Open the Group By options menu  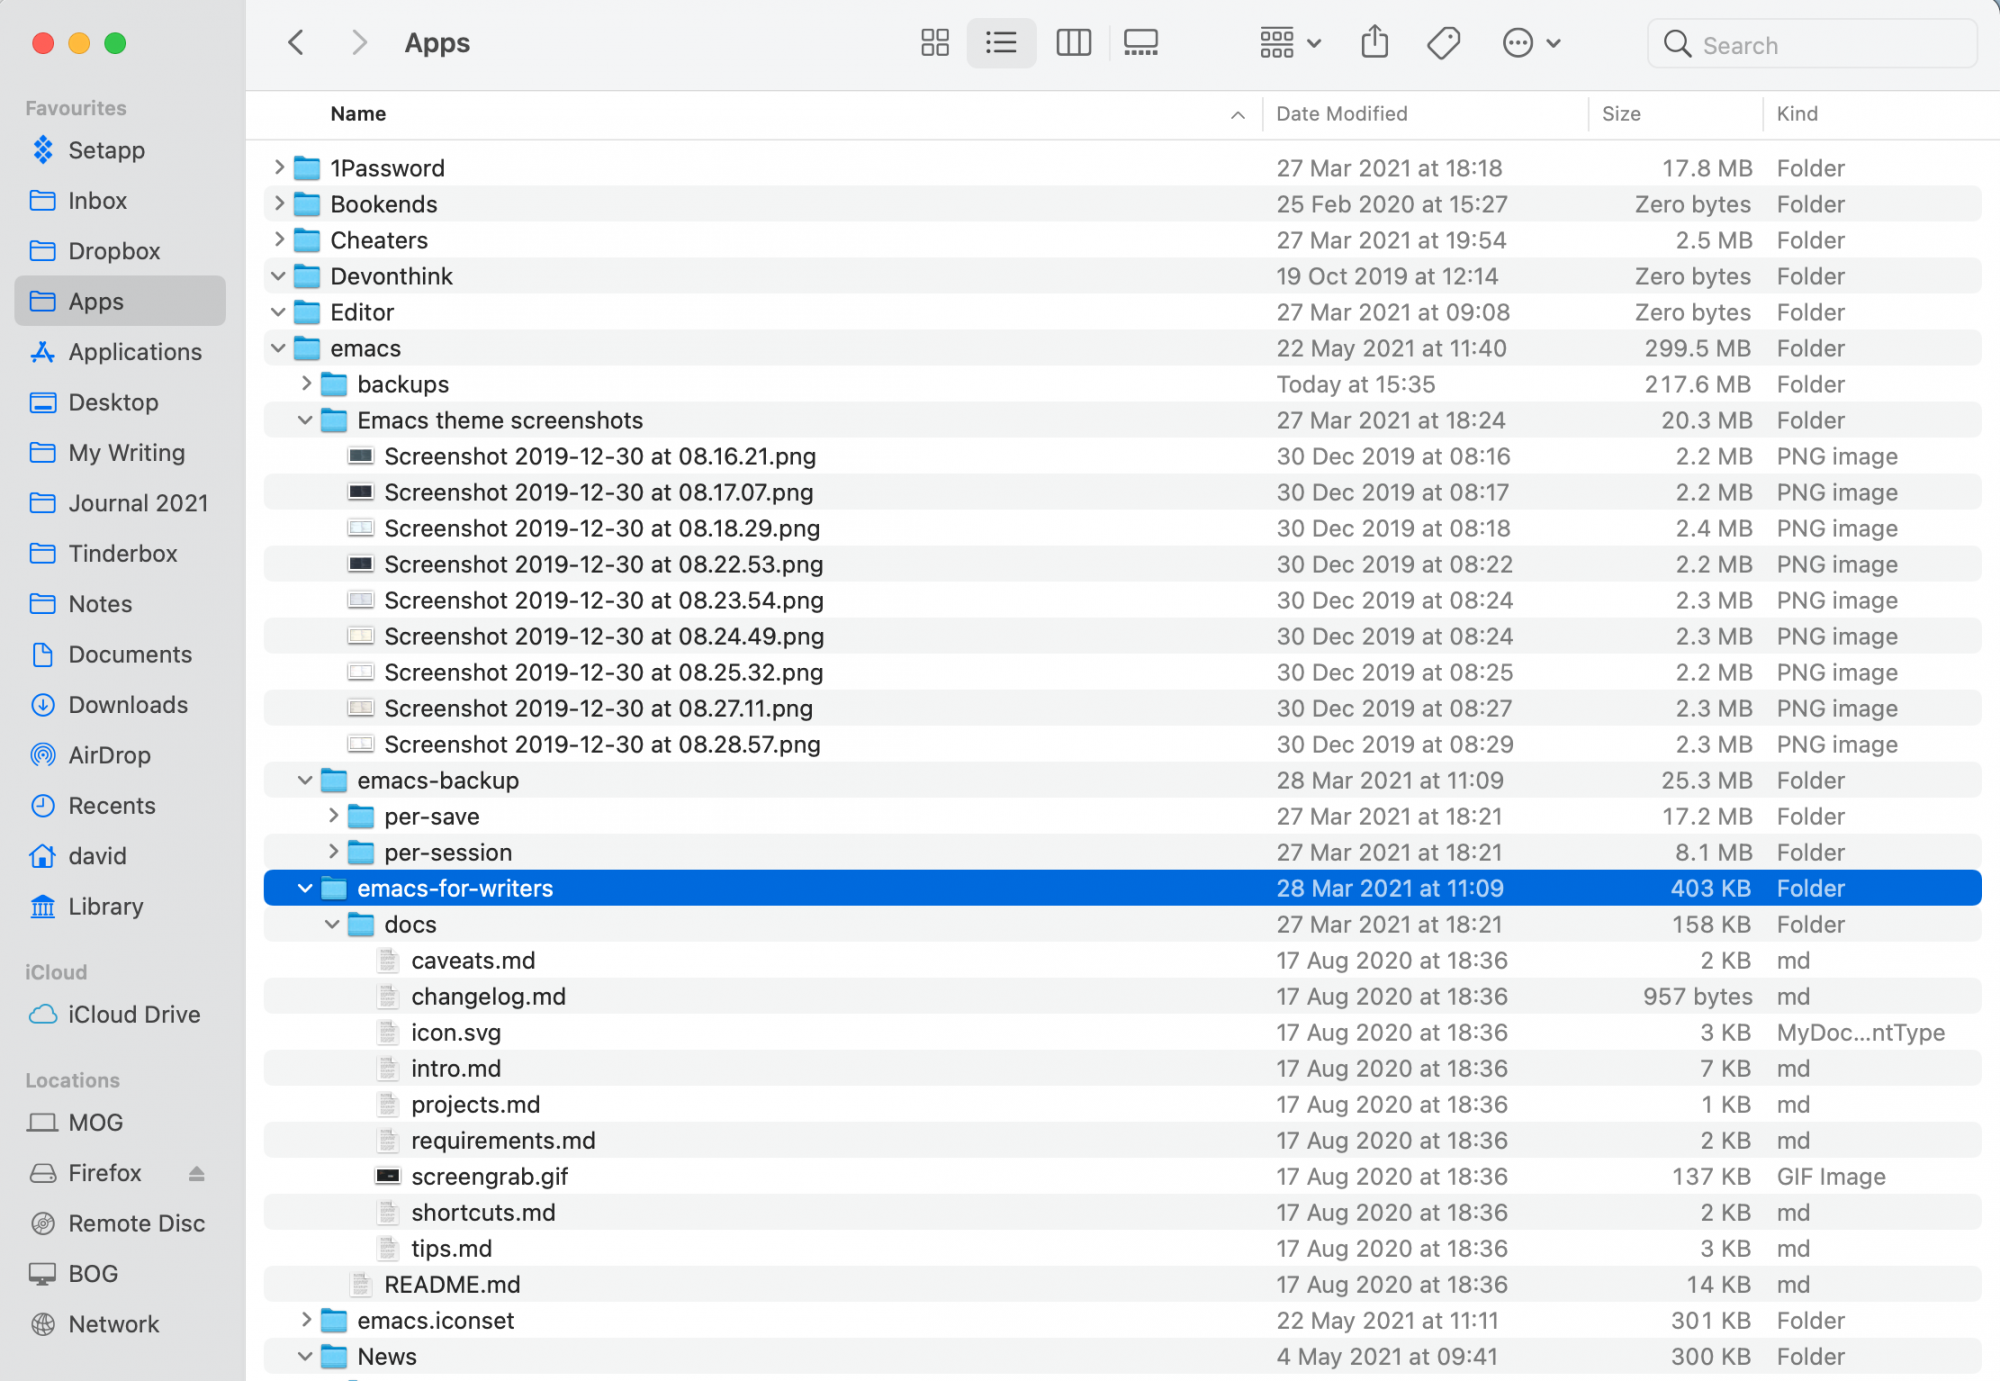click(x=1290, y=43)
